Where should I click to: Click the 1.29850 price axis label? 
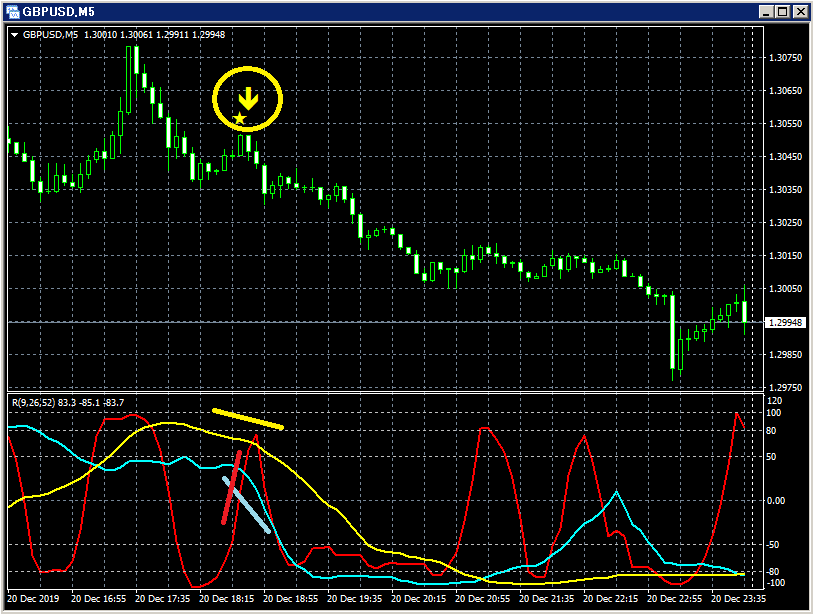[x=786, y=355]
